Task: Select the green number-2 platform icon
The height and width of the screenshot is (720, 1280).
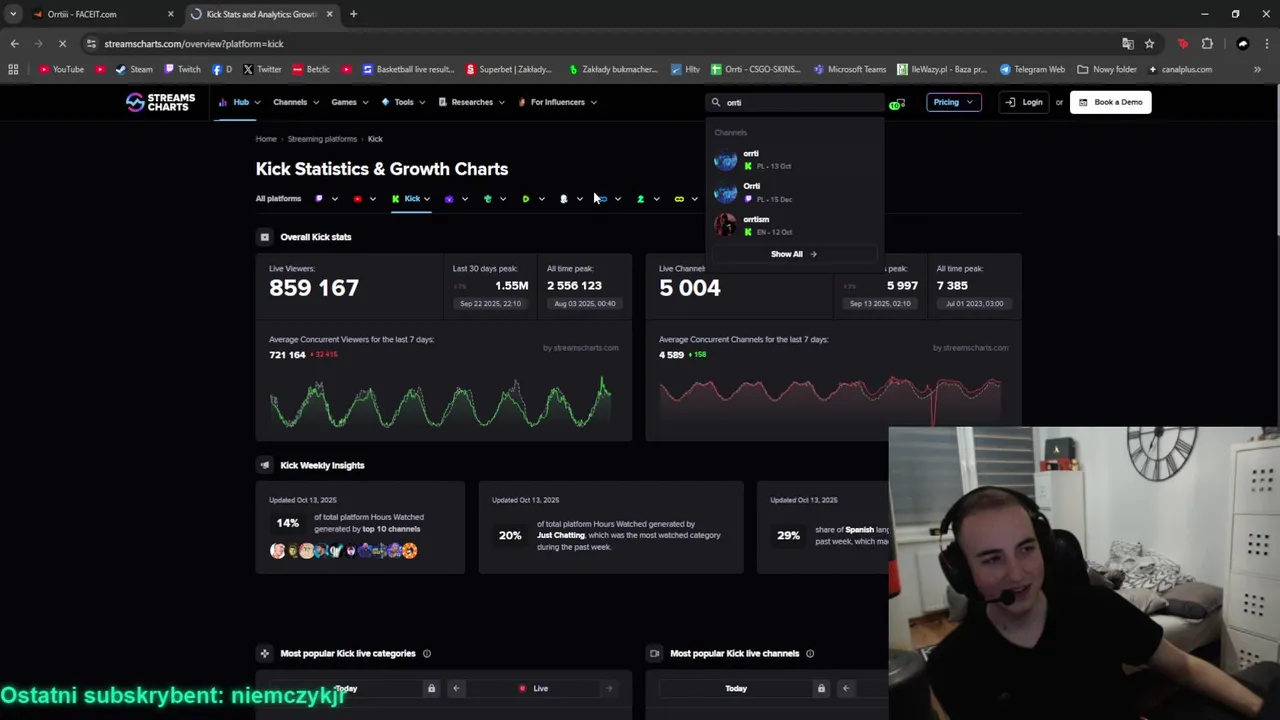Action: coord(640,199)
